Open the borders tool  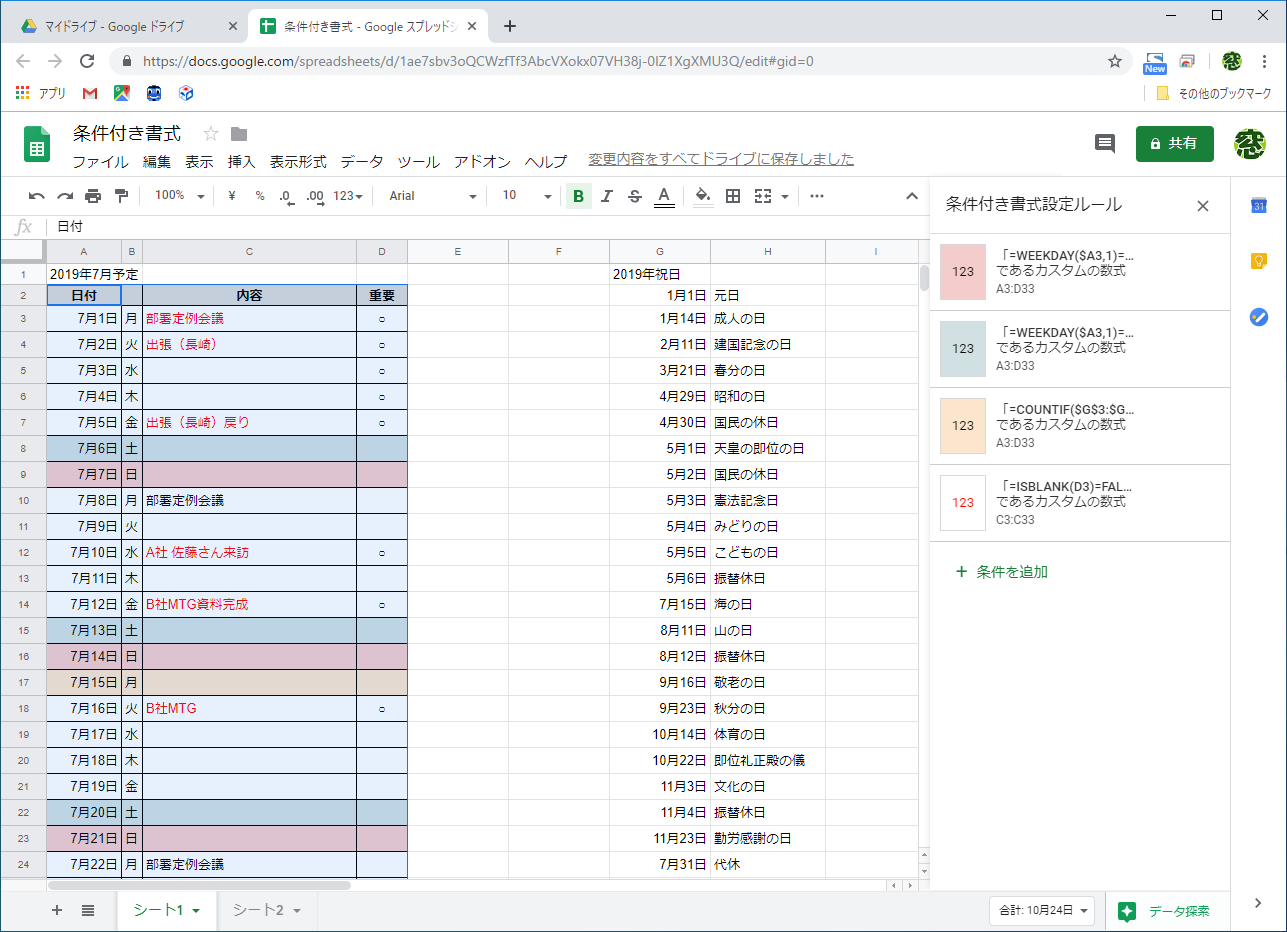click(733, 196)
